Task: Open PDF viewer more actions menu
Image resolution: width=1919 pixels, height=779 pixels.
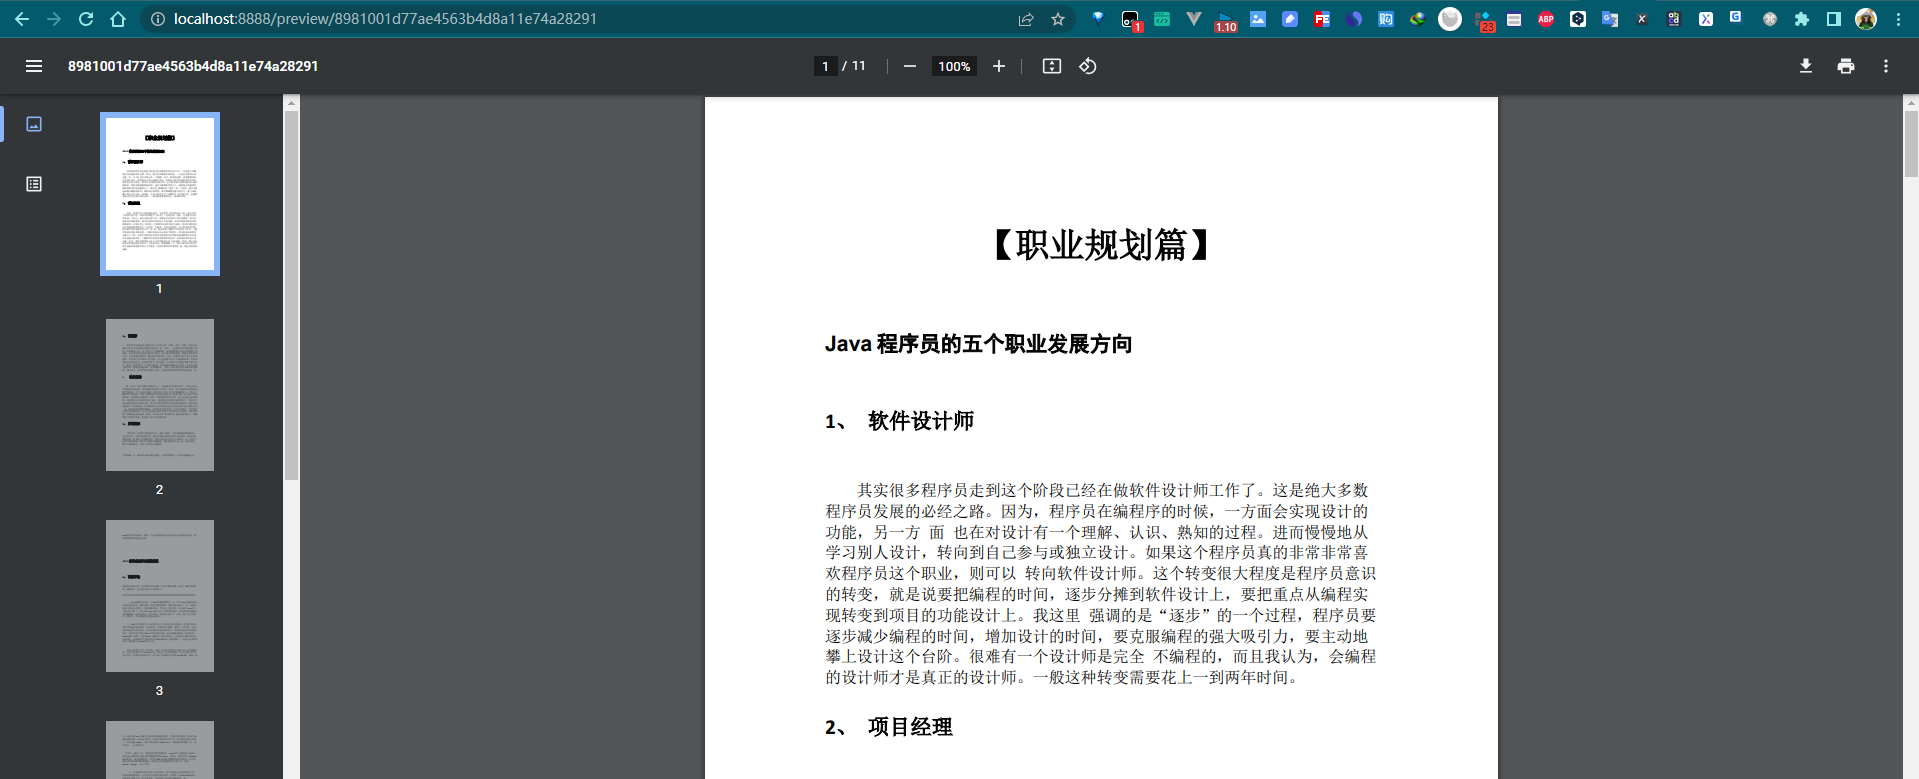Action: coord(1886,66)
